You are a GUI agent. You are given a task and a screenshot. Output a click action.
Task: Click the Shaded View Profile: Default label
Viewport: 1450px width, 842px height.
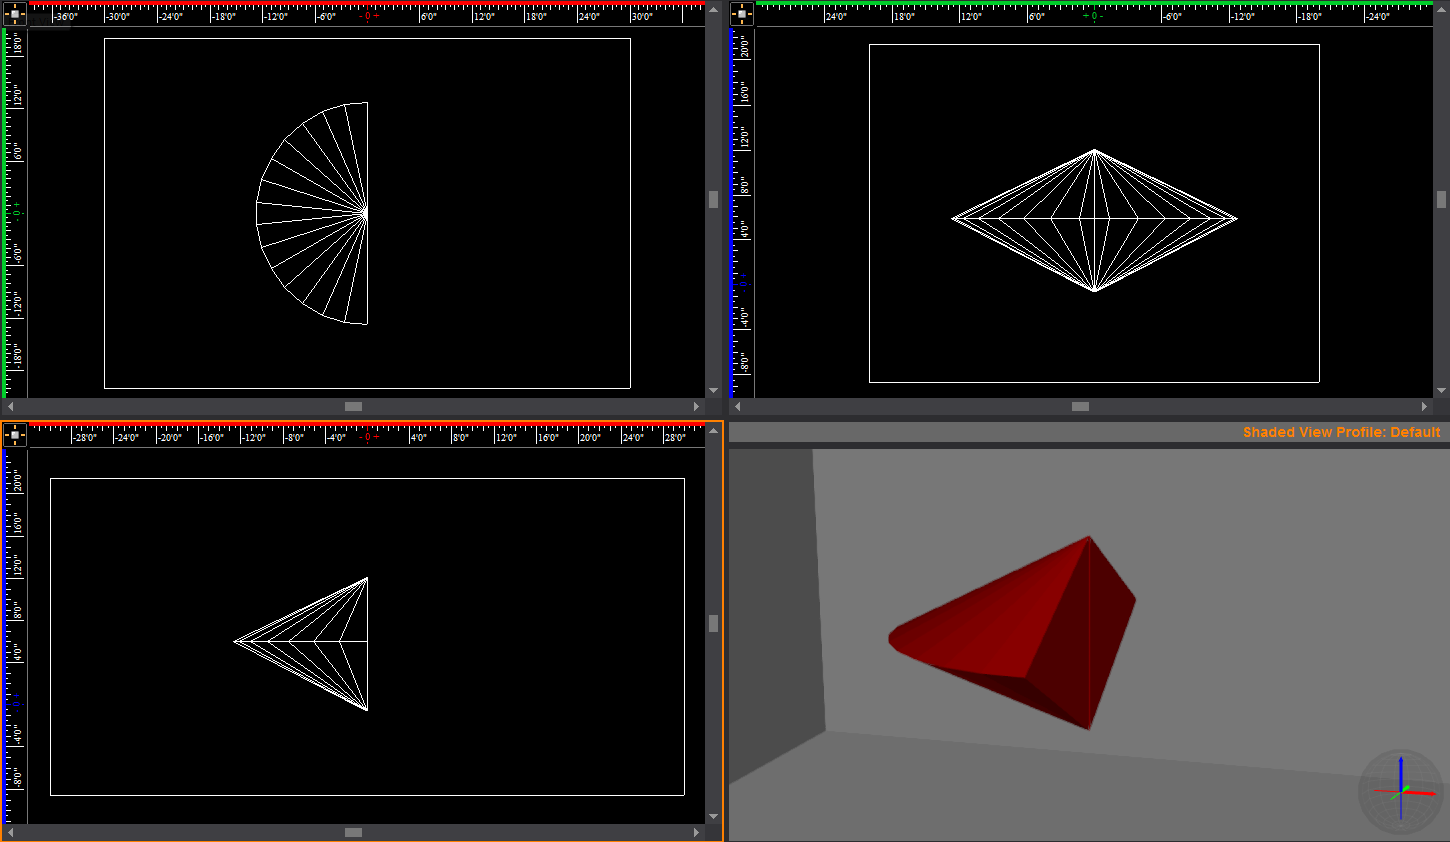[1341, 432]
